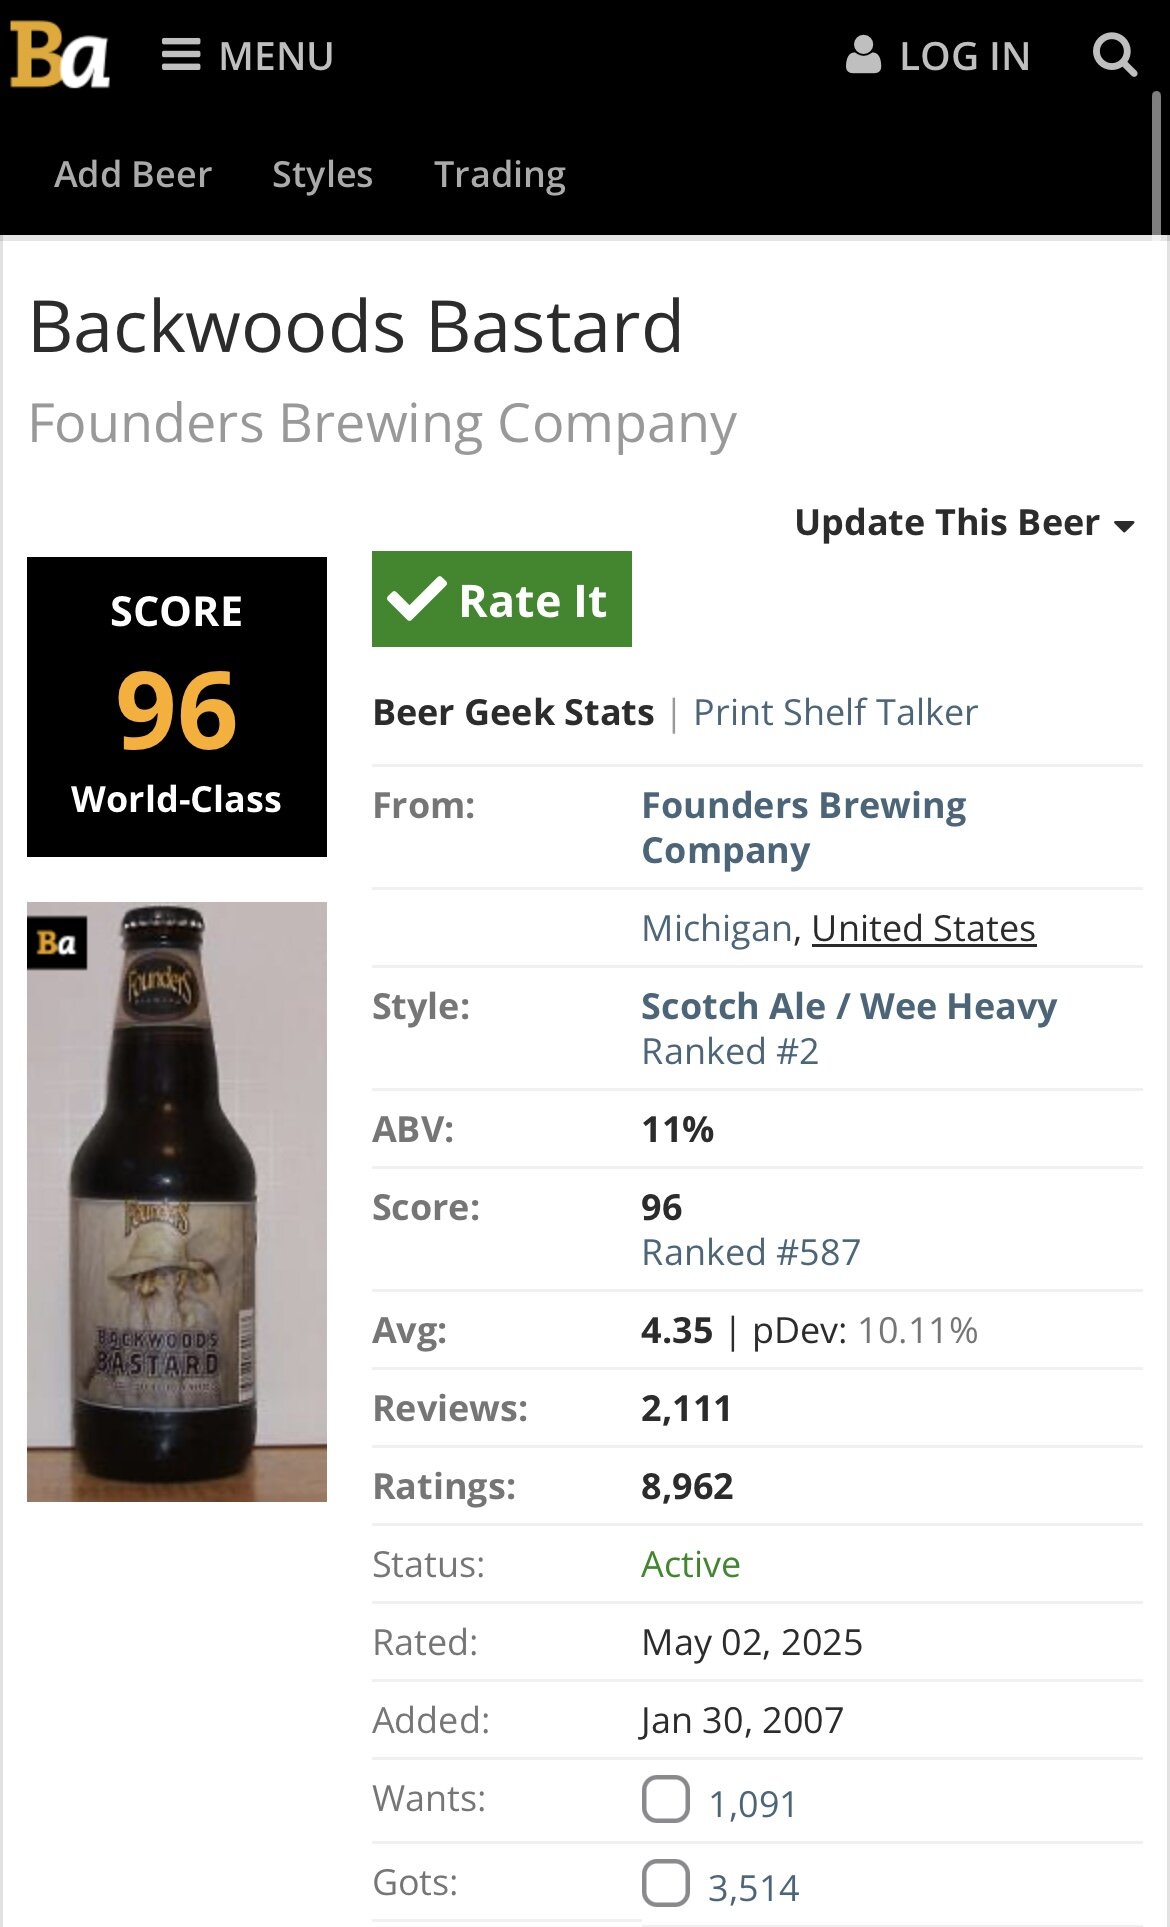Select the Trading menu item

(x=500, y=175)
